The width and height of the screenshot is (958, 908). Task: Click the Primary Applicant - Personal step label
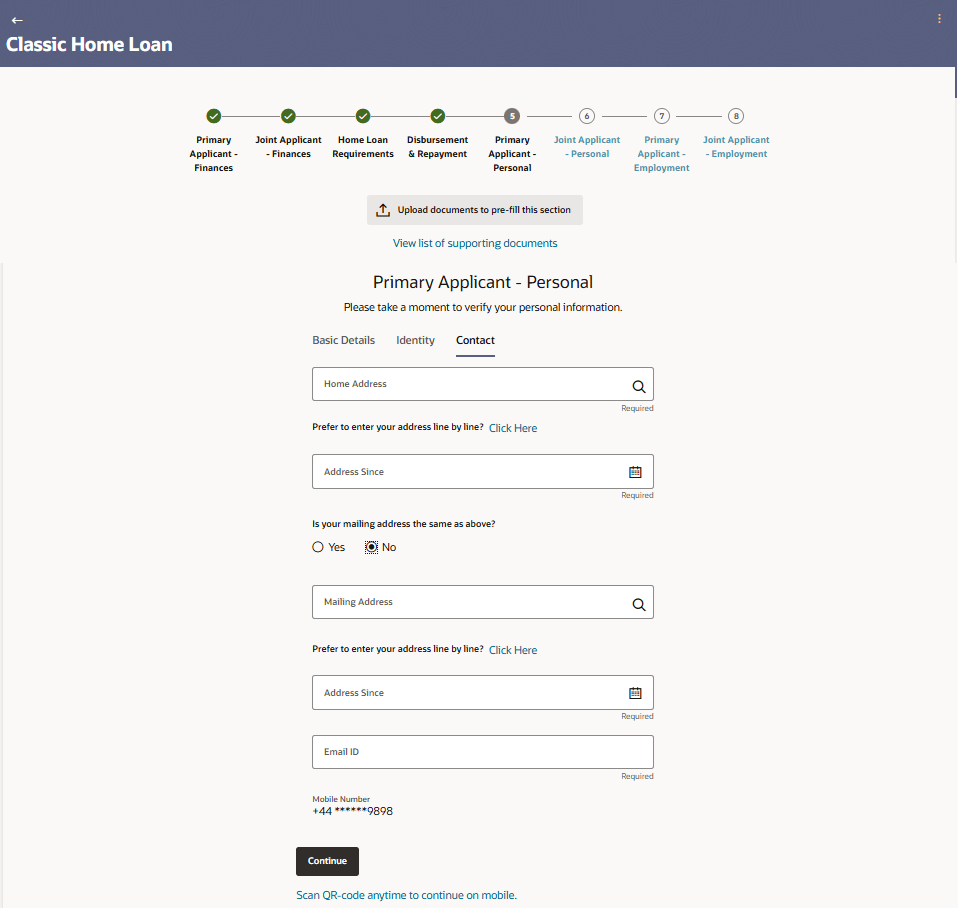click(x=512, y=154)
